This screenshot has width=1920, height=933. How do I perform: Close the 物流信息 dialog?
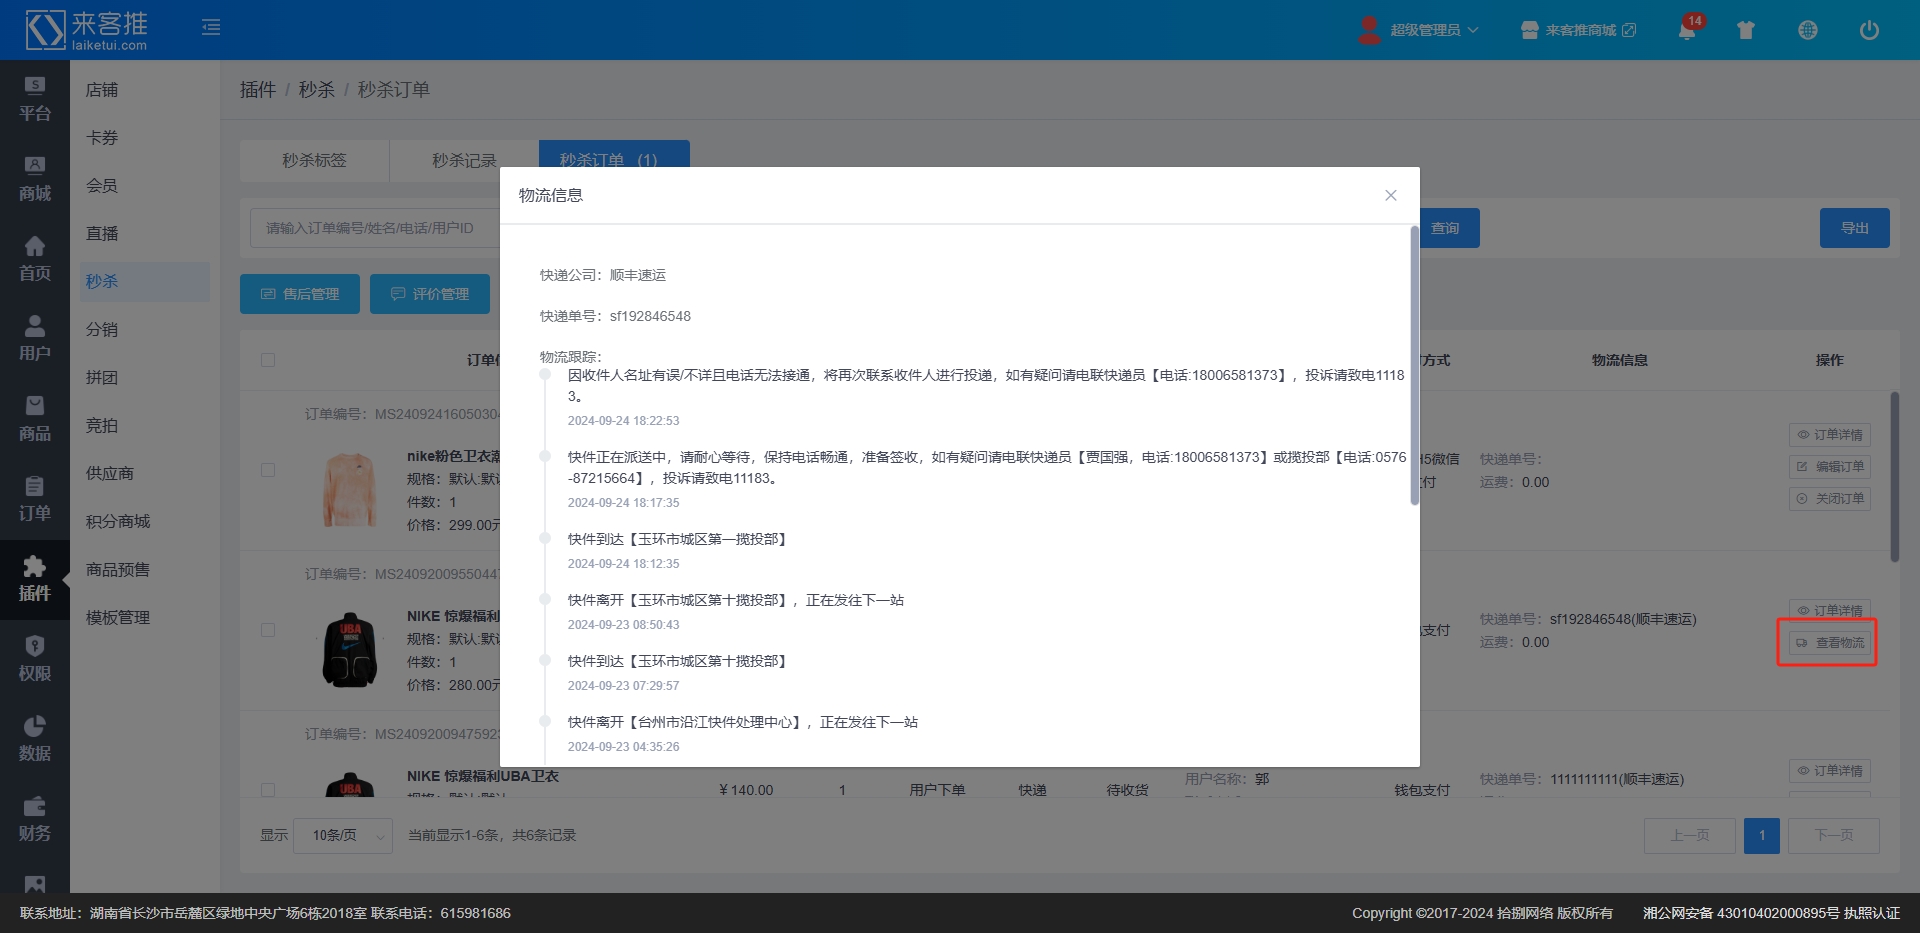pos(1390,195)
